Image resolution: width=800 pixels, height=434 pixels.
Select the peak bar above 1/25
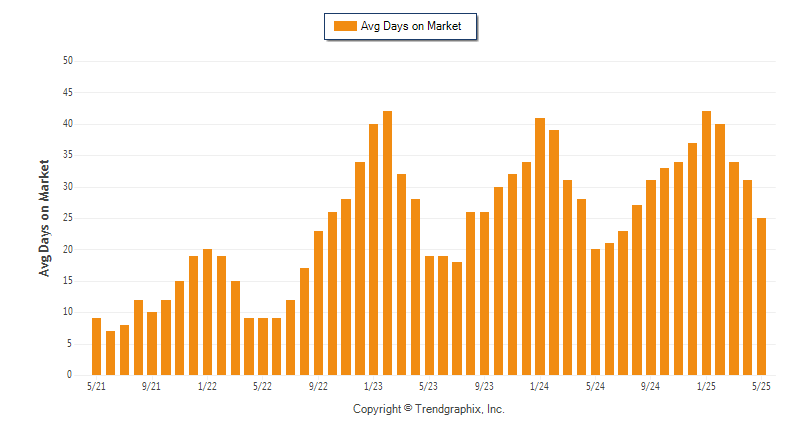[706, 243]
